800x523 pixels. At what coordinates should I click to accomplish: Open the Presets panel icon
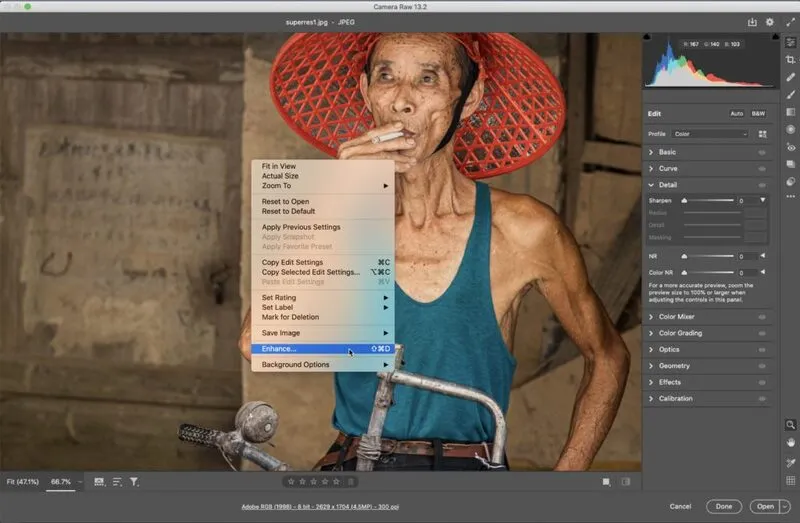click(x=790, y=181)
